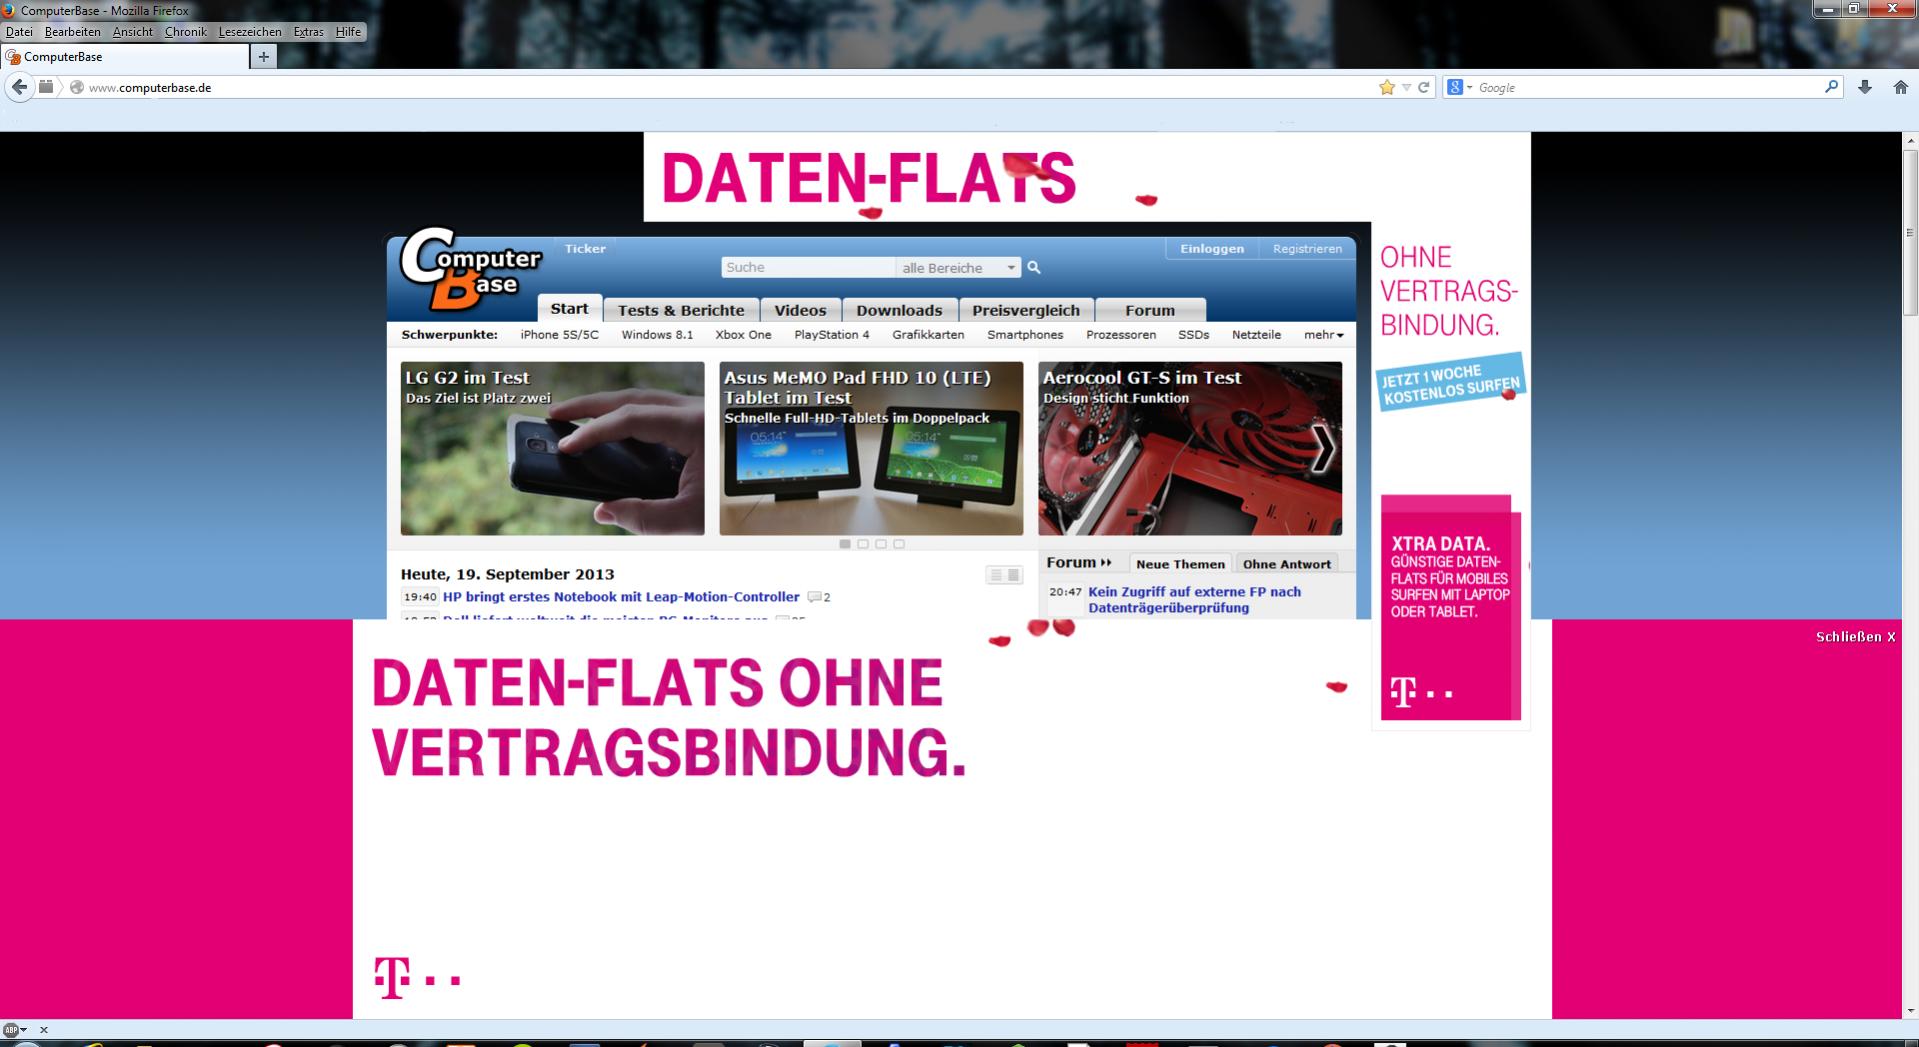Click the ComputerBase site search magnifier
This screenshot has width=1919, height=1047.
1034,267
